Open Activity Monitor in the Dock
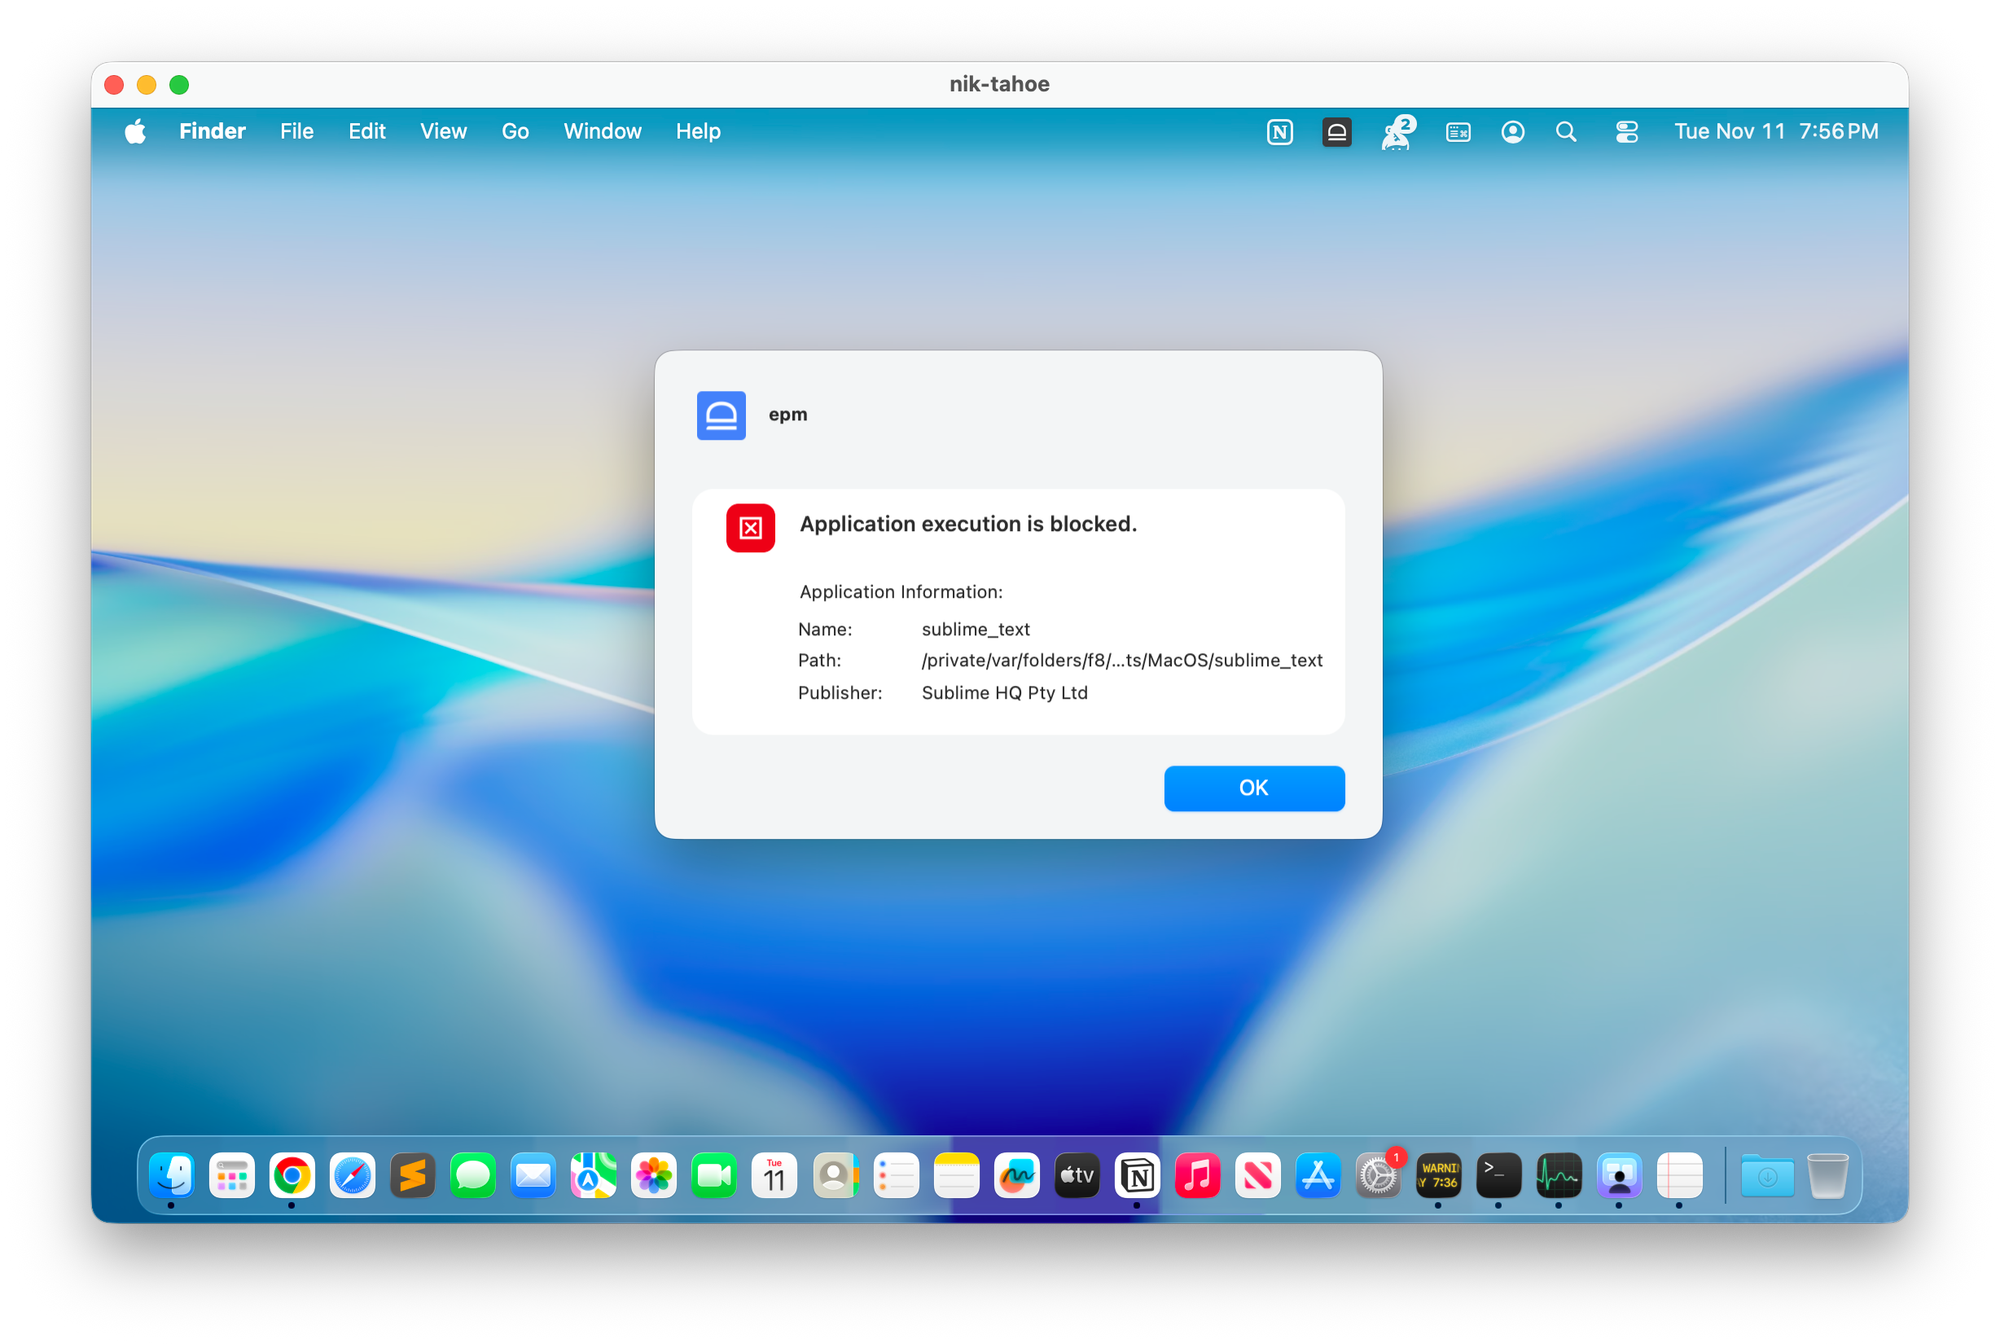The image size is (2000, 1344). pyautogui.click(x=1558, y=1176)
